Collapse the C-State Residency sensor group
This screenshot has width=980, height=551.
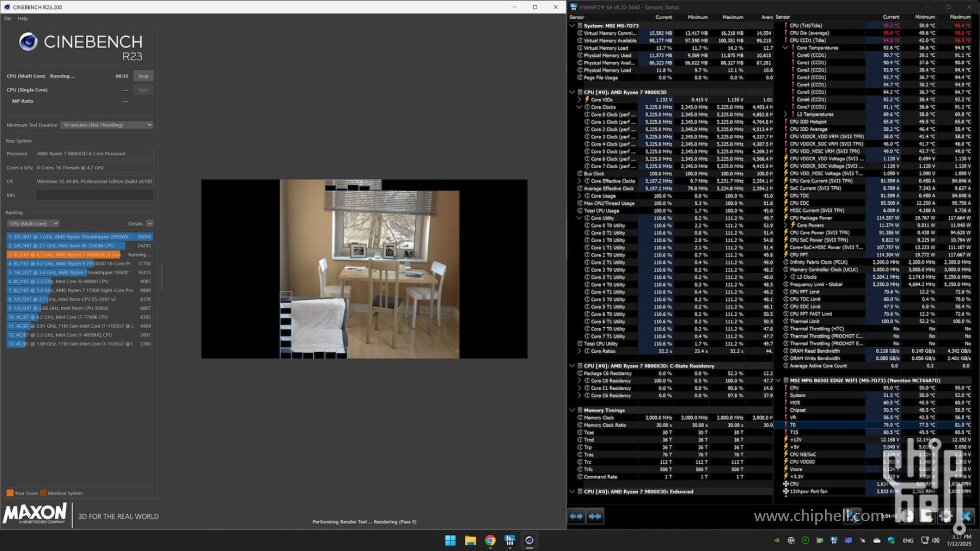(x=572, y=366)
